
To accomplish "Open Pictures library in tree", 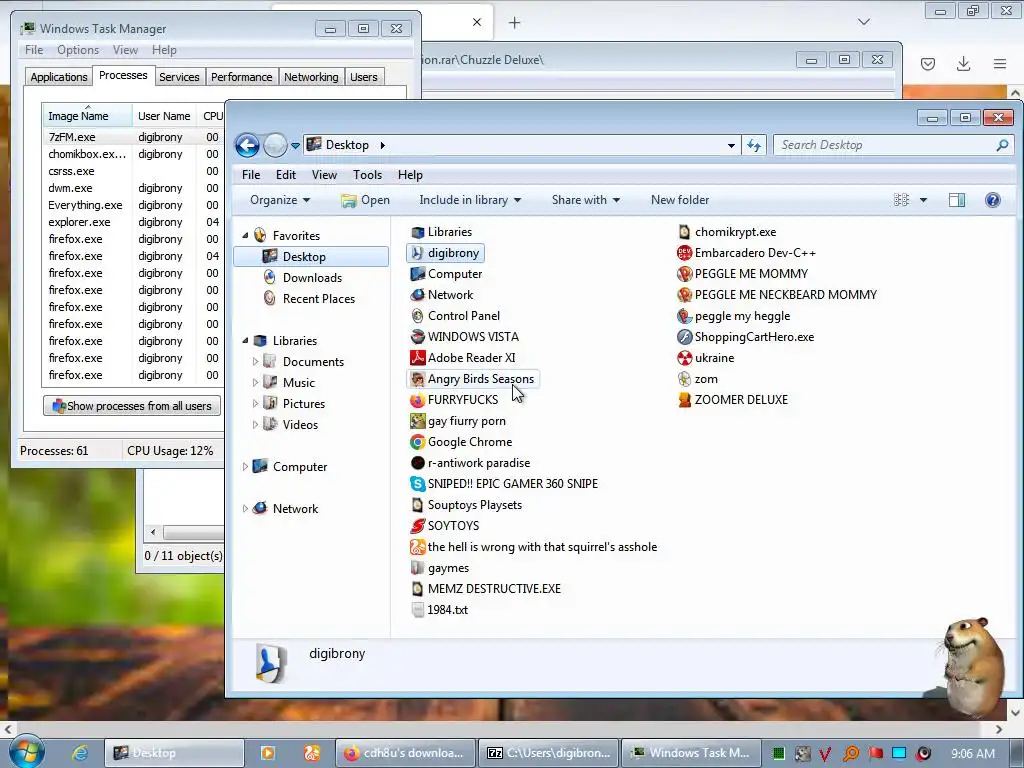I will pos(295,403).
